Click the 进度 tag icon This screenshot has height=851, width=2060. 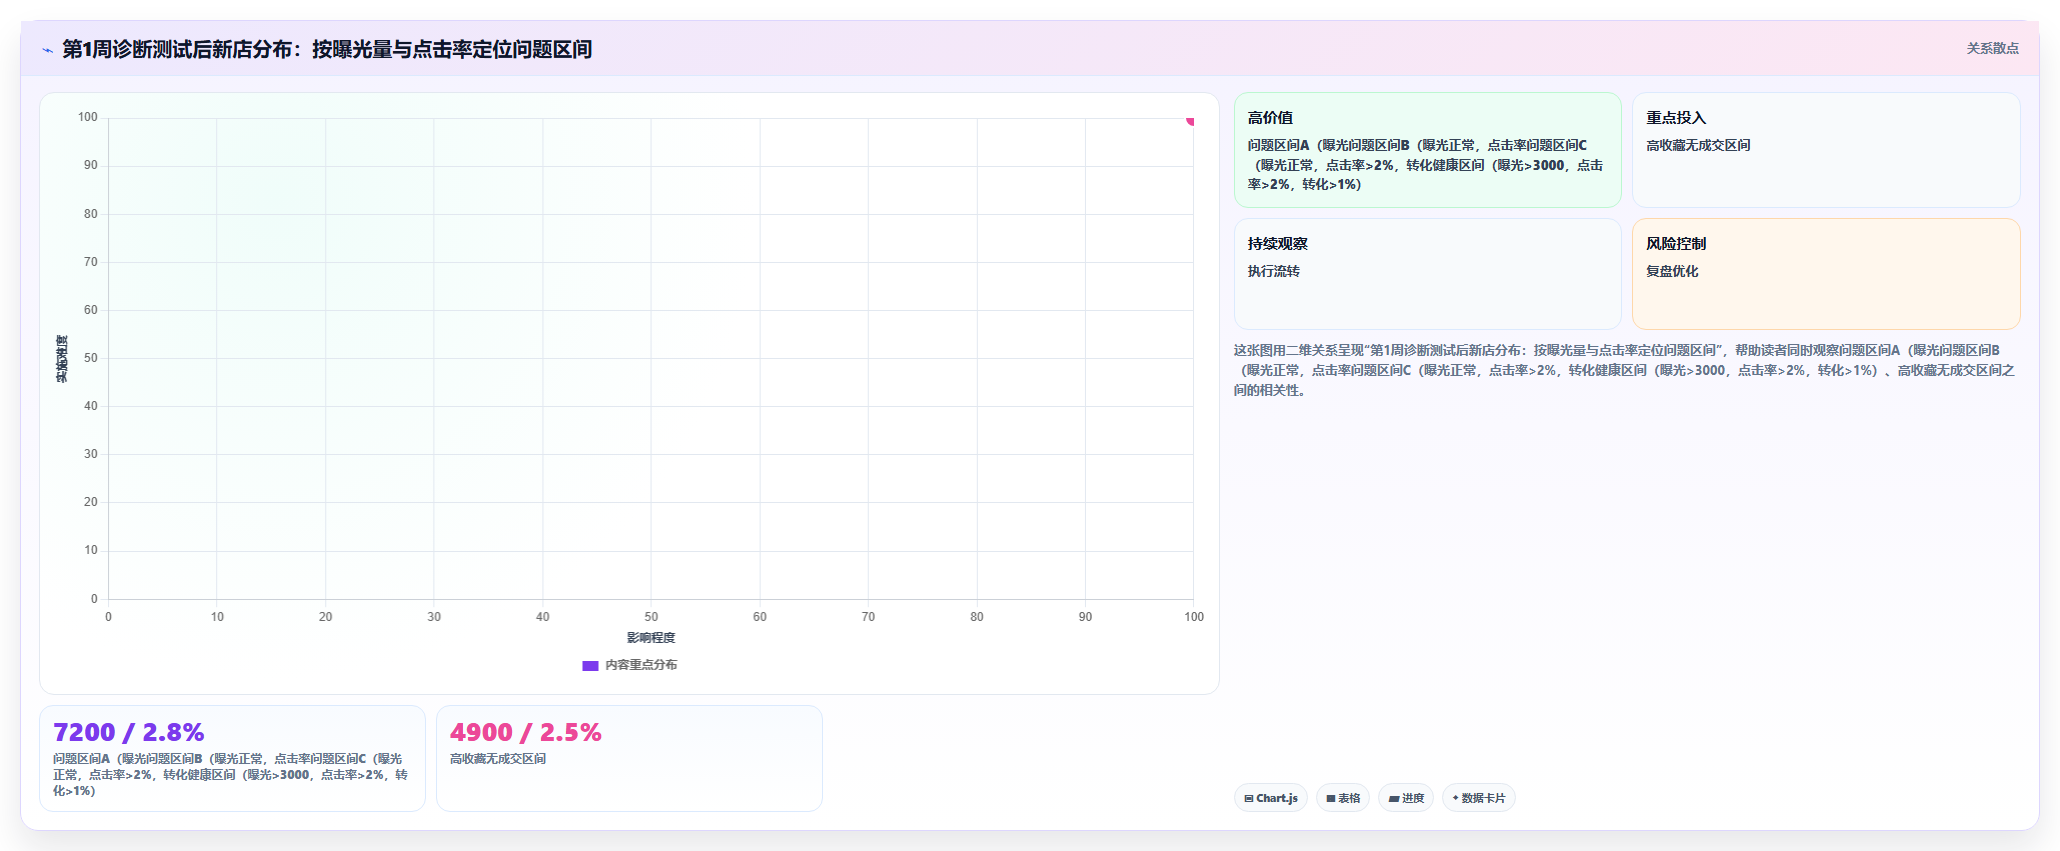1394,798
